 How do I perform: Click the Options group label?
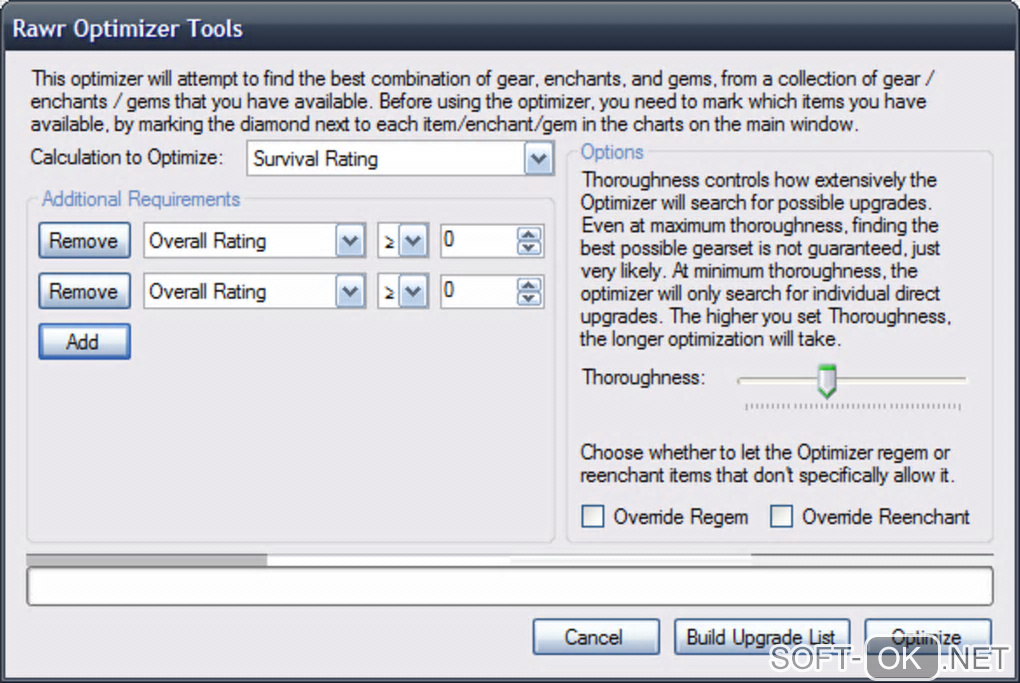(x=612, y=152)
